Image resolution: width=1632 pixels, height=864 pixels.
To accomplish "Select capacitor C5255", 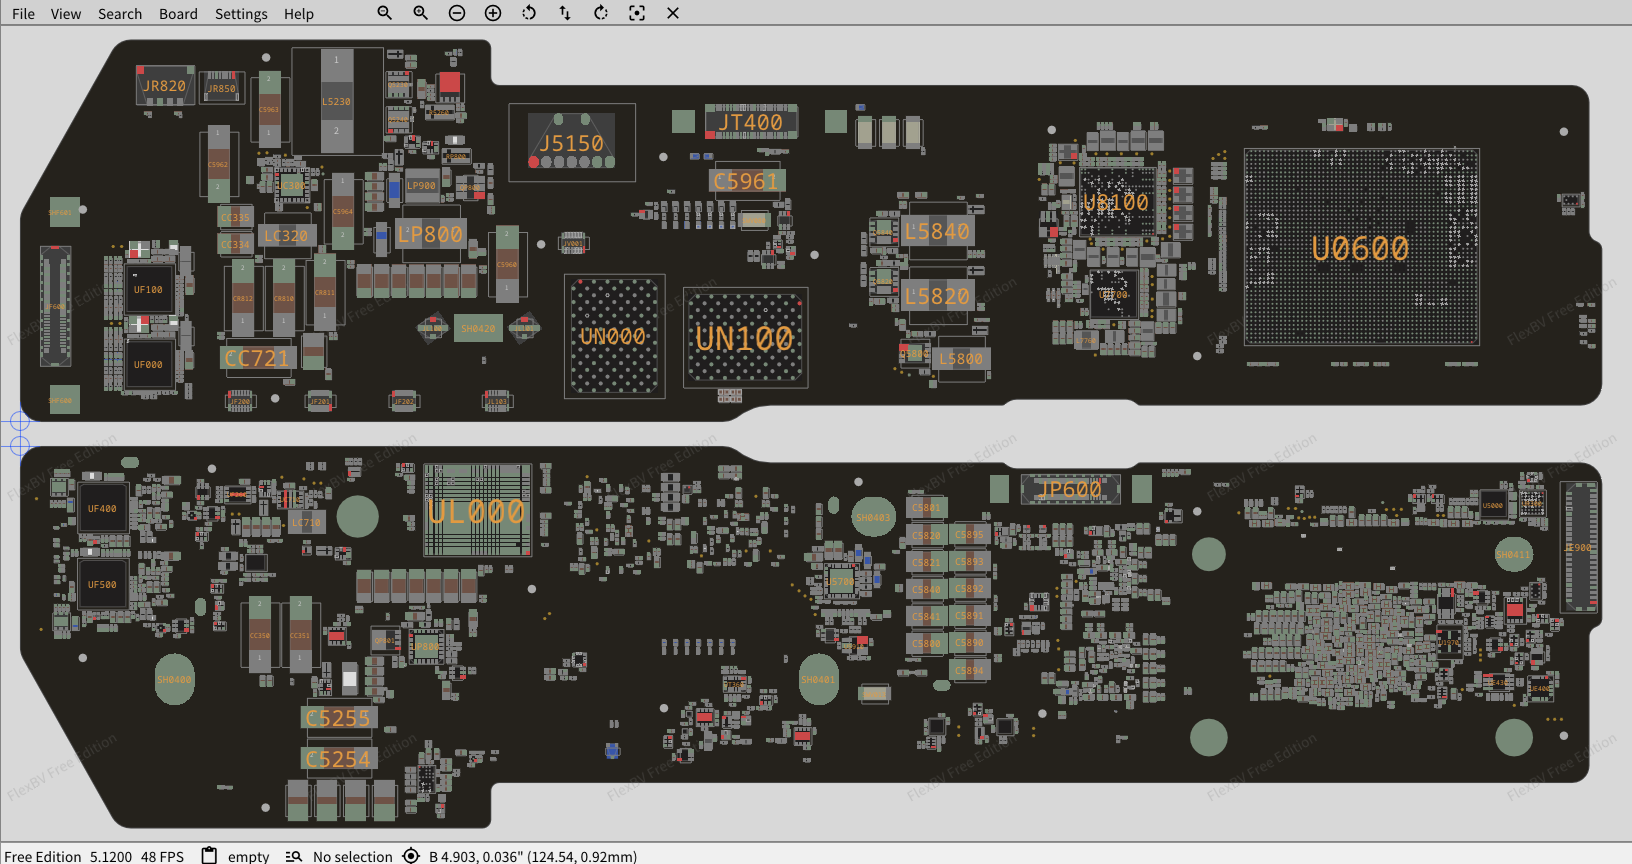I will pos(338,718).
